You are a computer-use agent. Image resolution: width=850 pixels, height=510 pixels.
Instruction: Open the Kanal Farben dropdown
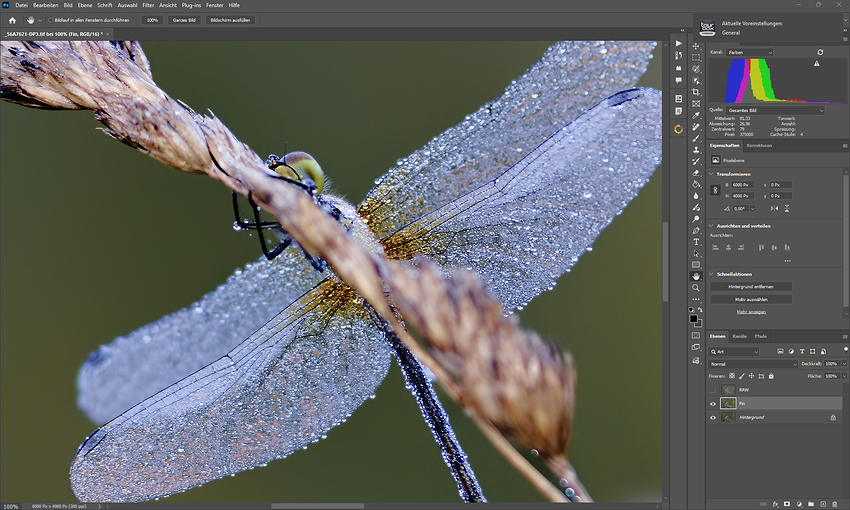pyautogui.click(x=749, y=53)
